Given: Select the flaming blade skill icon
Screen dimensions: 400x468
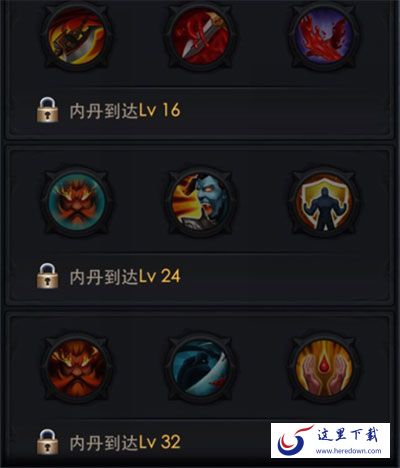Looking at the screenshot, I should [x=77, y=37].
